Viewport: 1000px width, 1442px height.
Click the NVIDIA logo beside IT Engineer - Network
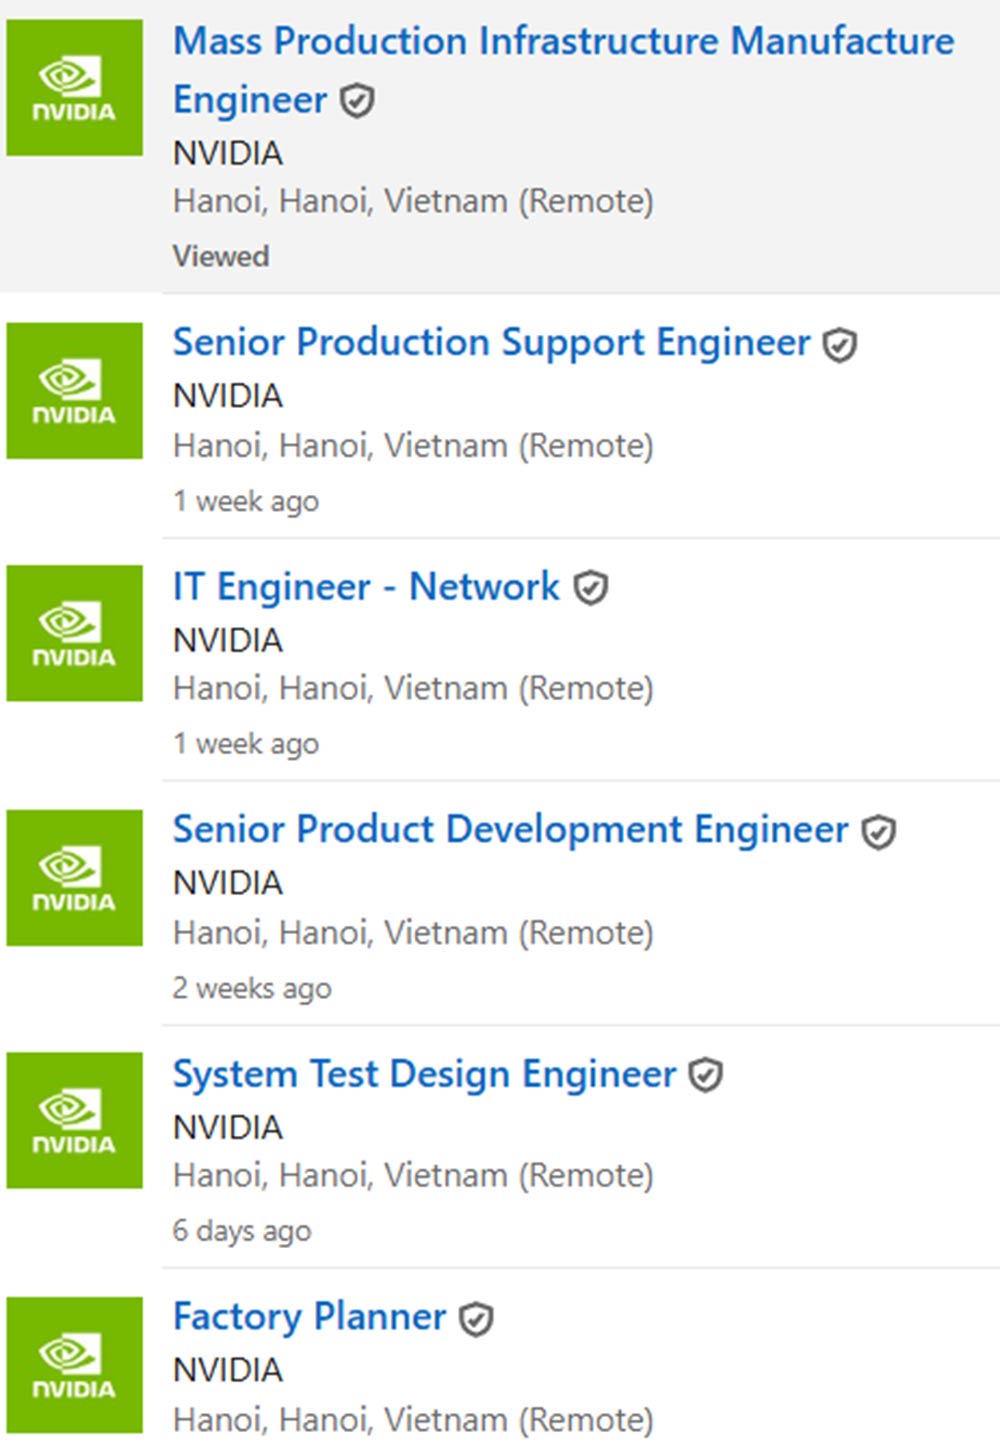click(74, 633)
